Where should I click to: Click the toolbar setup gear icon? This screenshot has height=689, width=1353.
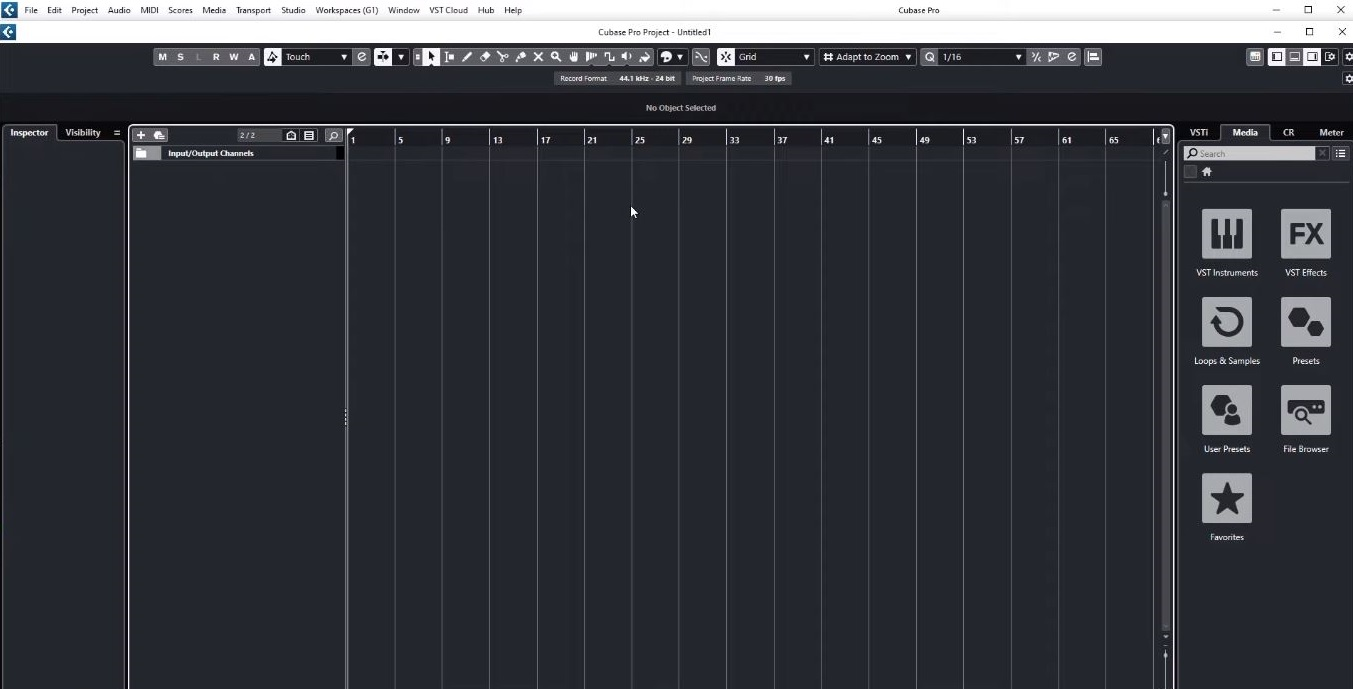tap(1348, 57)
